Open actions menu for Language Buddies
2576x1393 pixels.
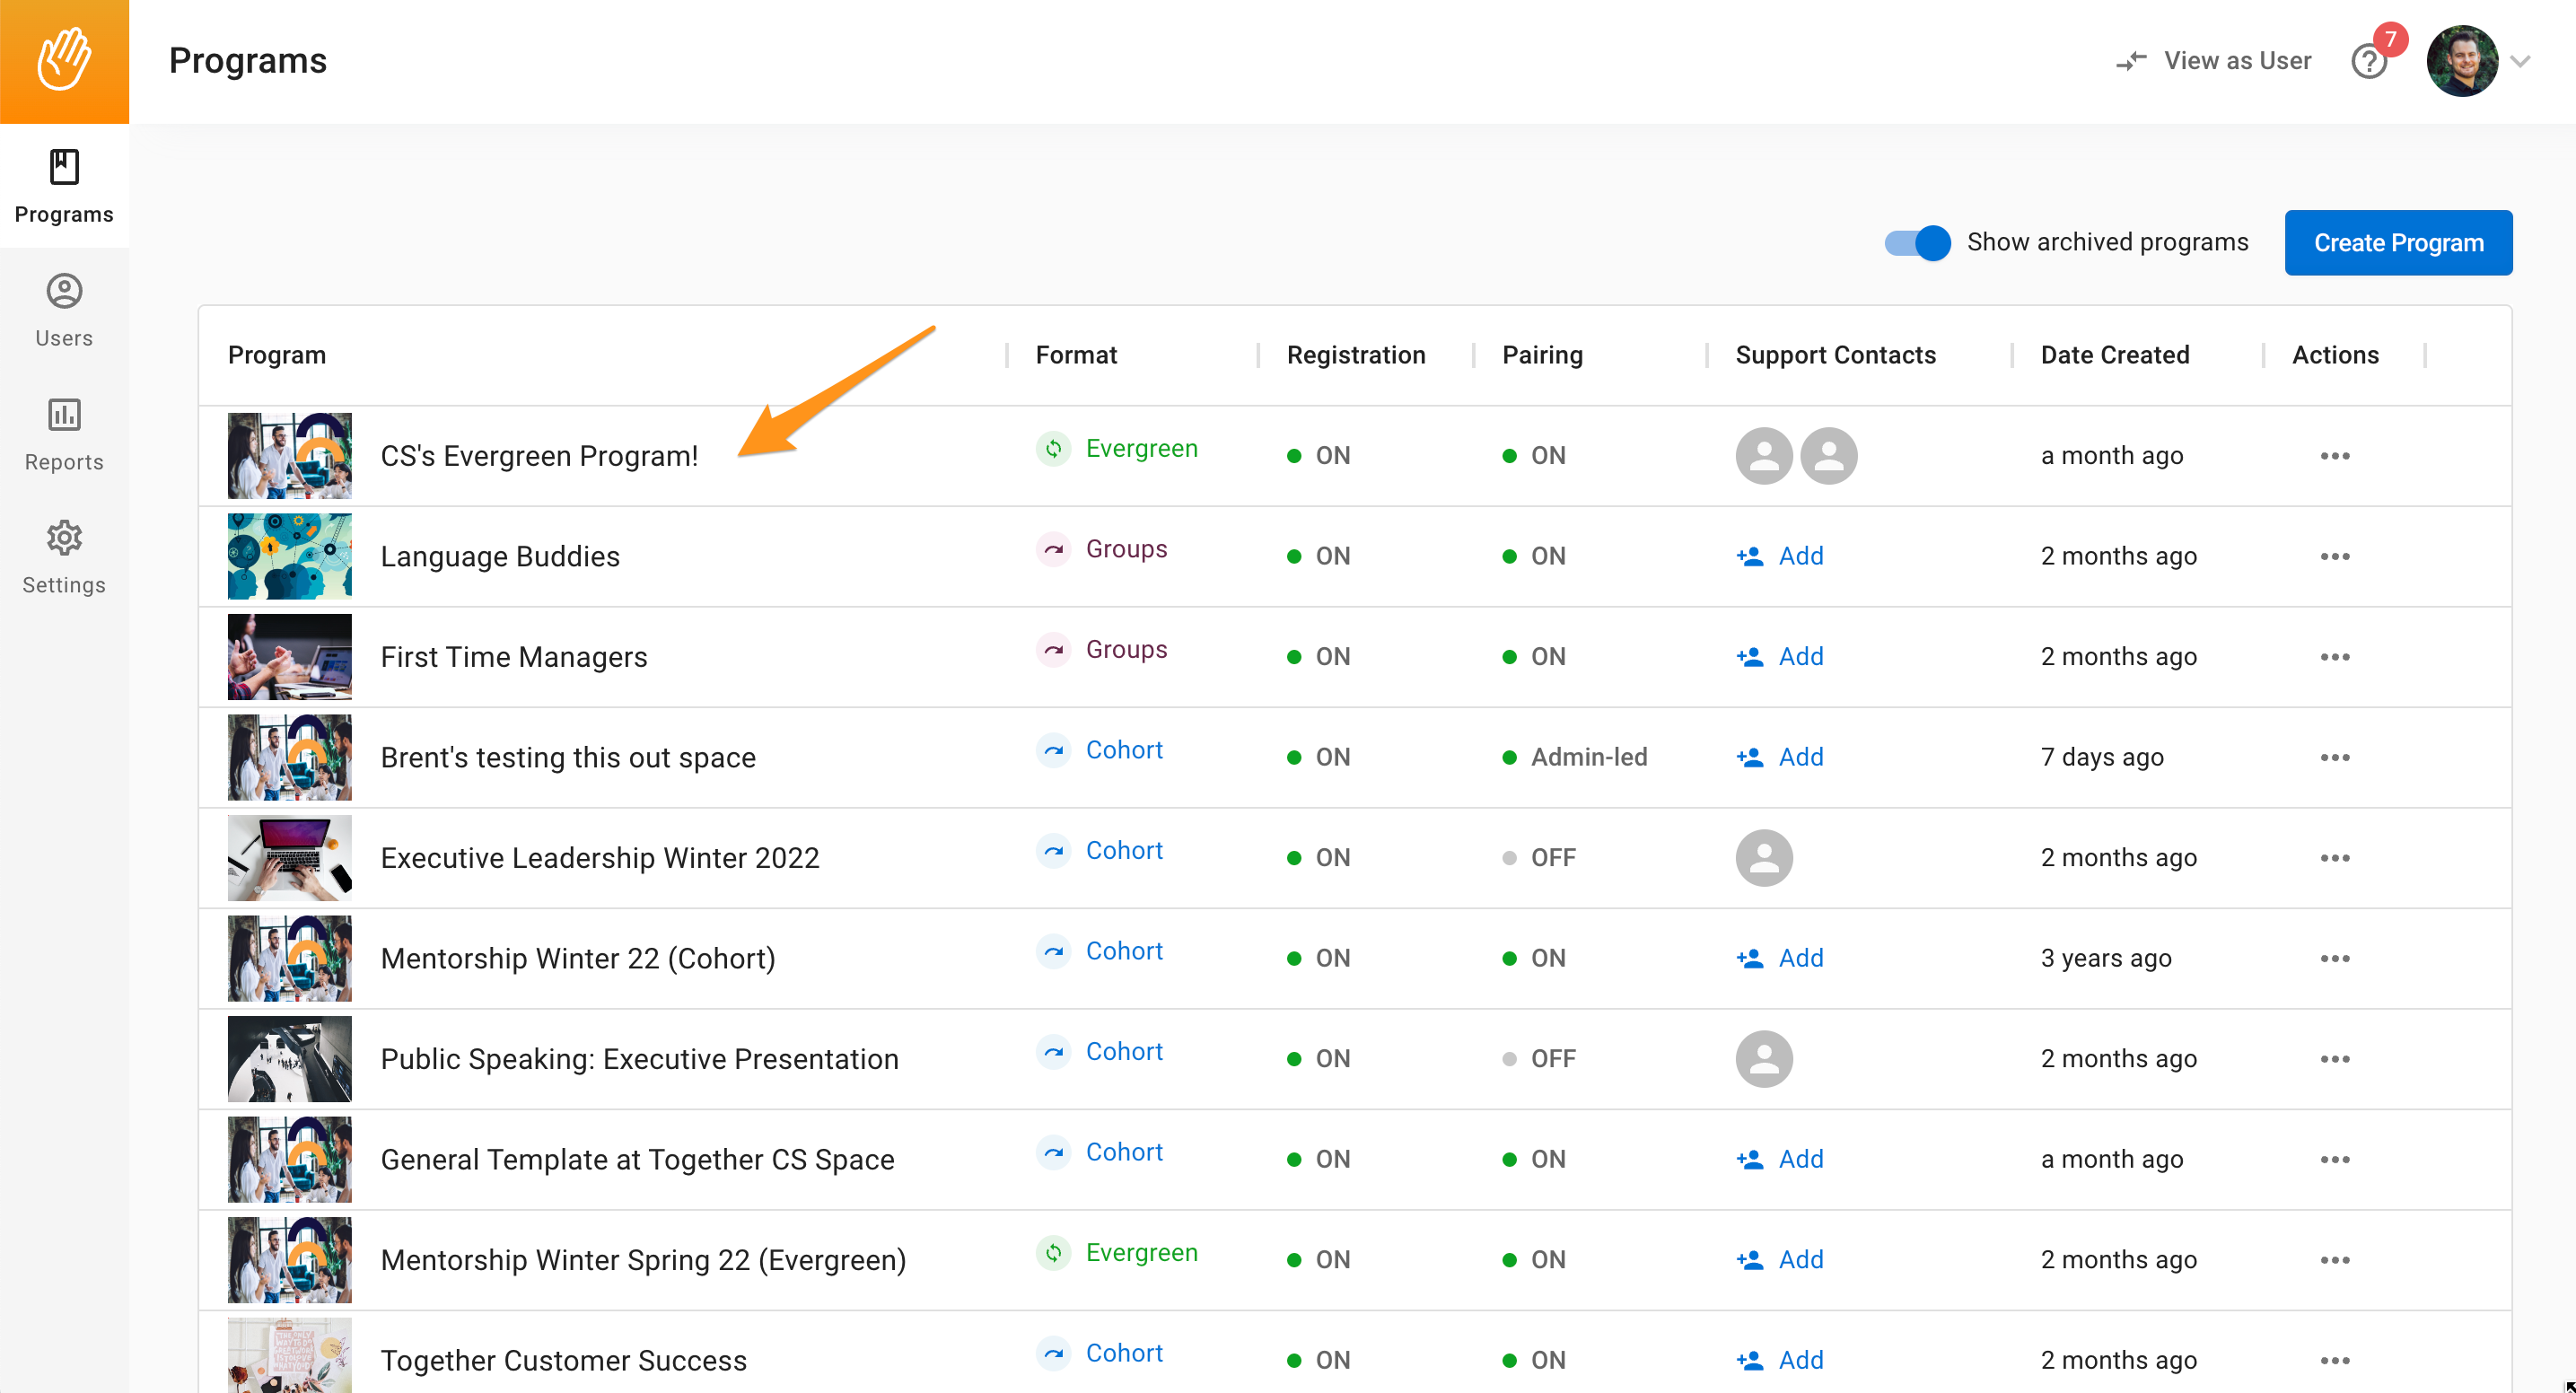pyautogui.click(x=2334, y=557)
